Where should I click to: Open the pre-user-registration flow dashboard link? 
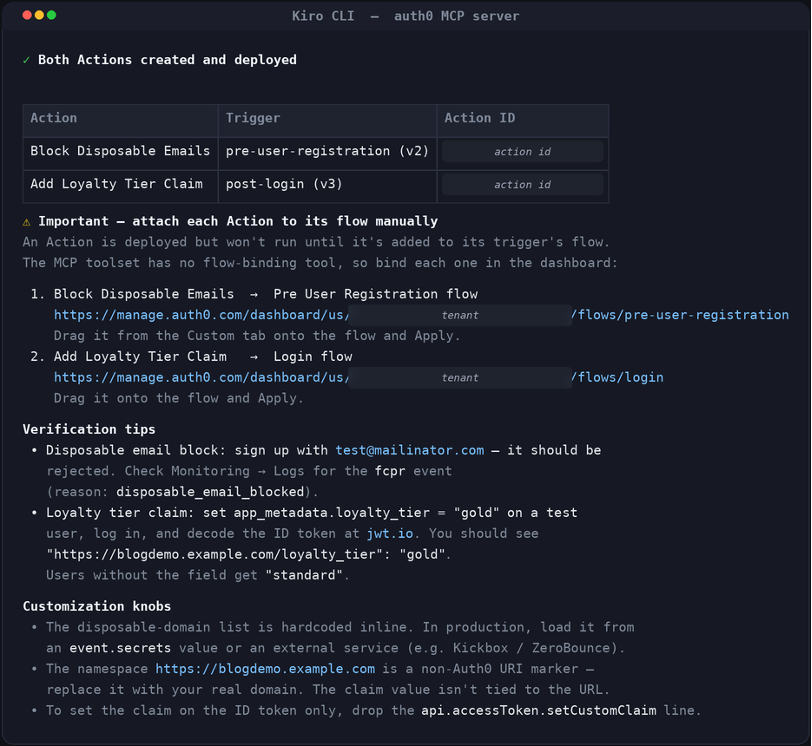click(x=421, y=315)
